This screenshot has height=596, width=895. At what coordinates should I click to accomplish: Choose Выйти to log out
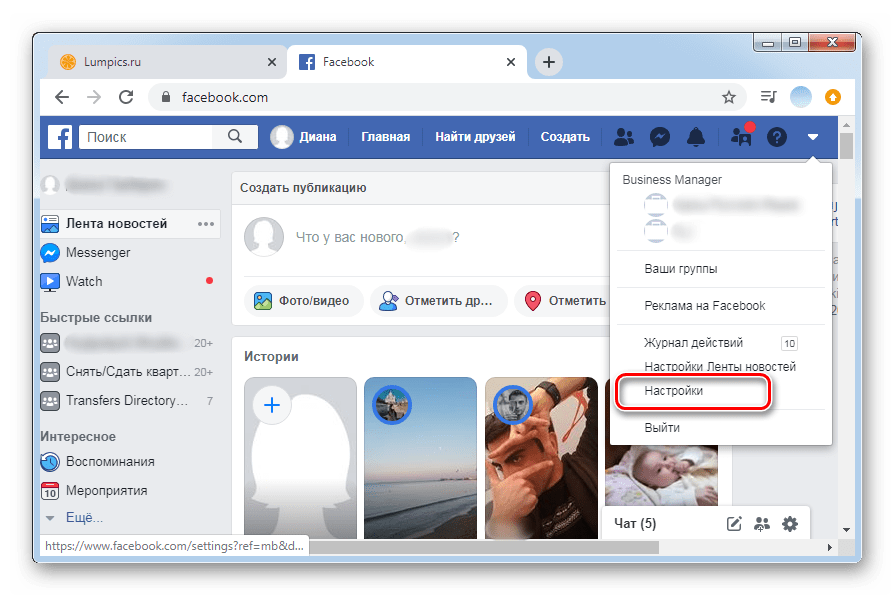(662, 428)
